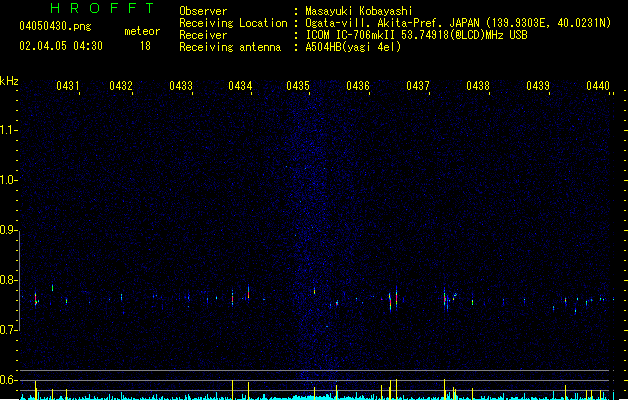Click the Receiver label
The image size is (629, 400).
(x=203, y=35)
